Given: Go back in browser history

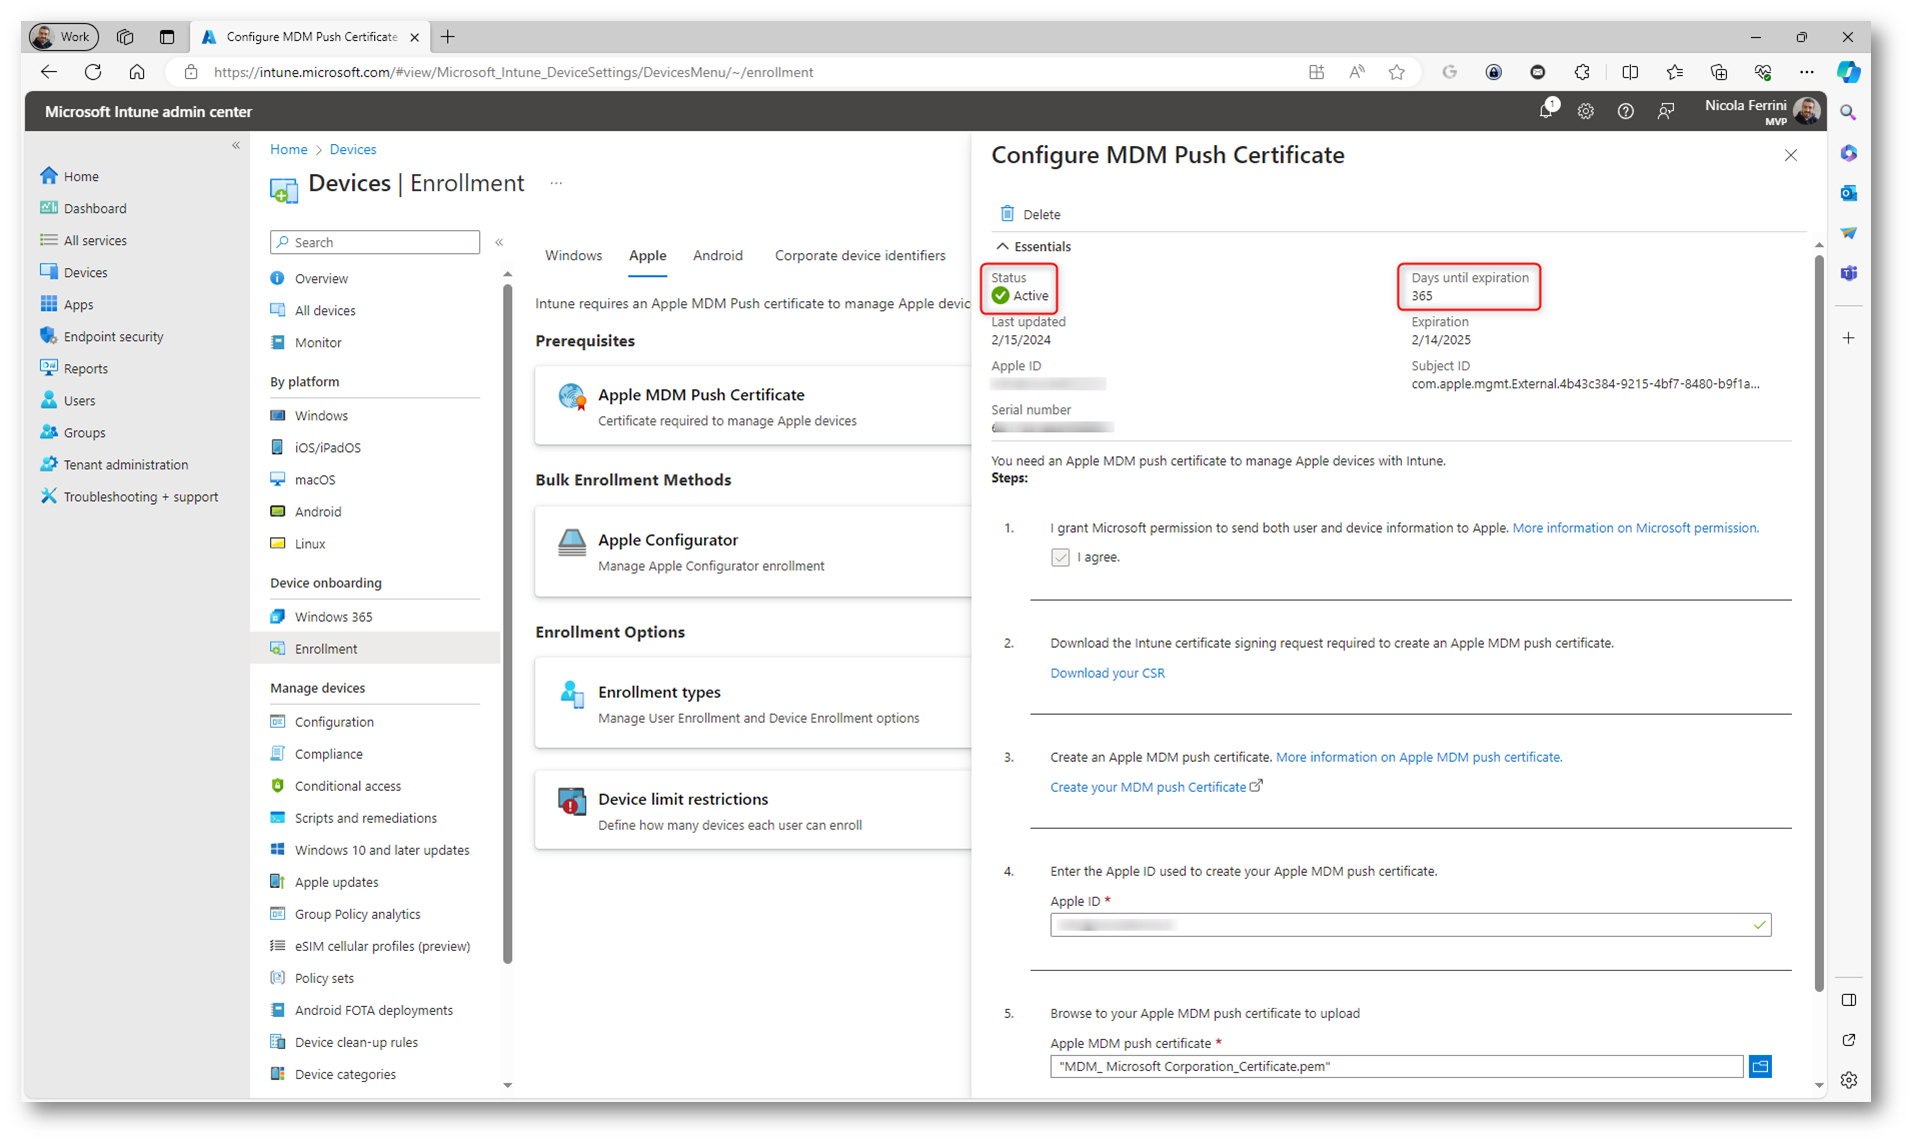Looking at the screenshot, I should click(x=49, y=72).
